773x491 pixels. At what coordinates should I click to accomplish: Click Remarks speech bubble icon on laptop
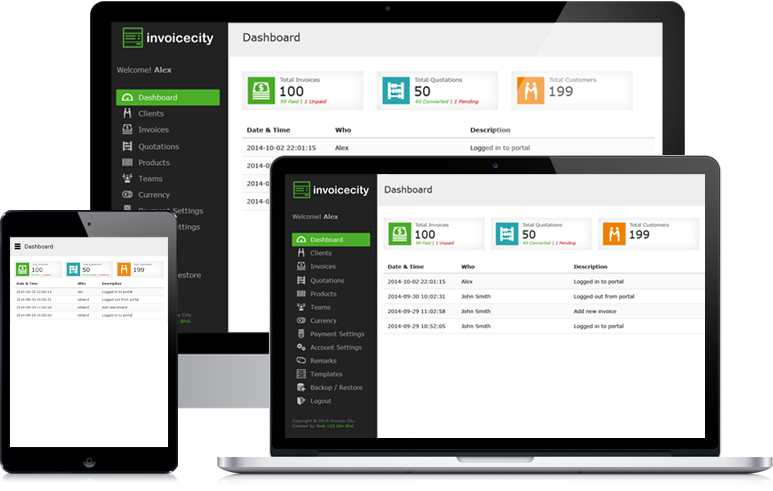click(301, 360)
